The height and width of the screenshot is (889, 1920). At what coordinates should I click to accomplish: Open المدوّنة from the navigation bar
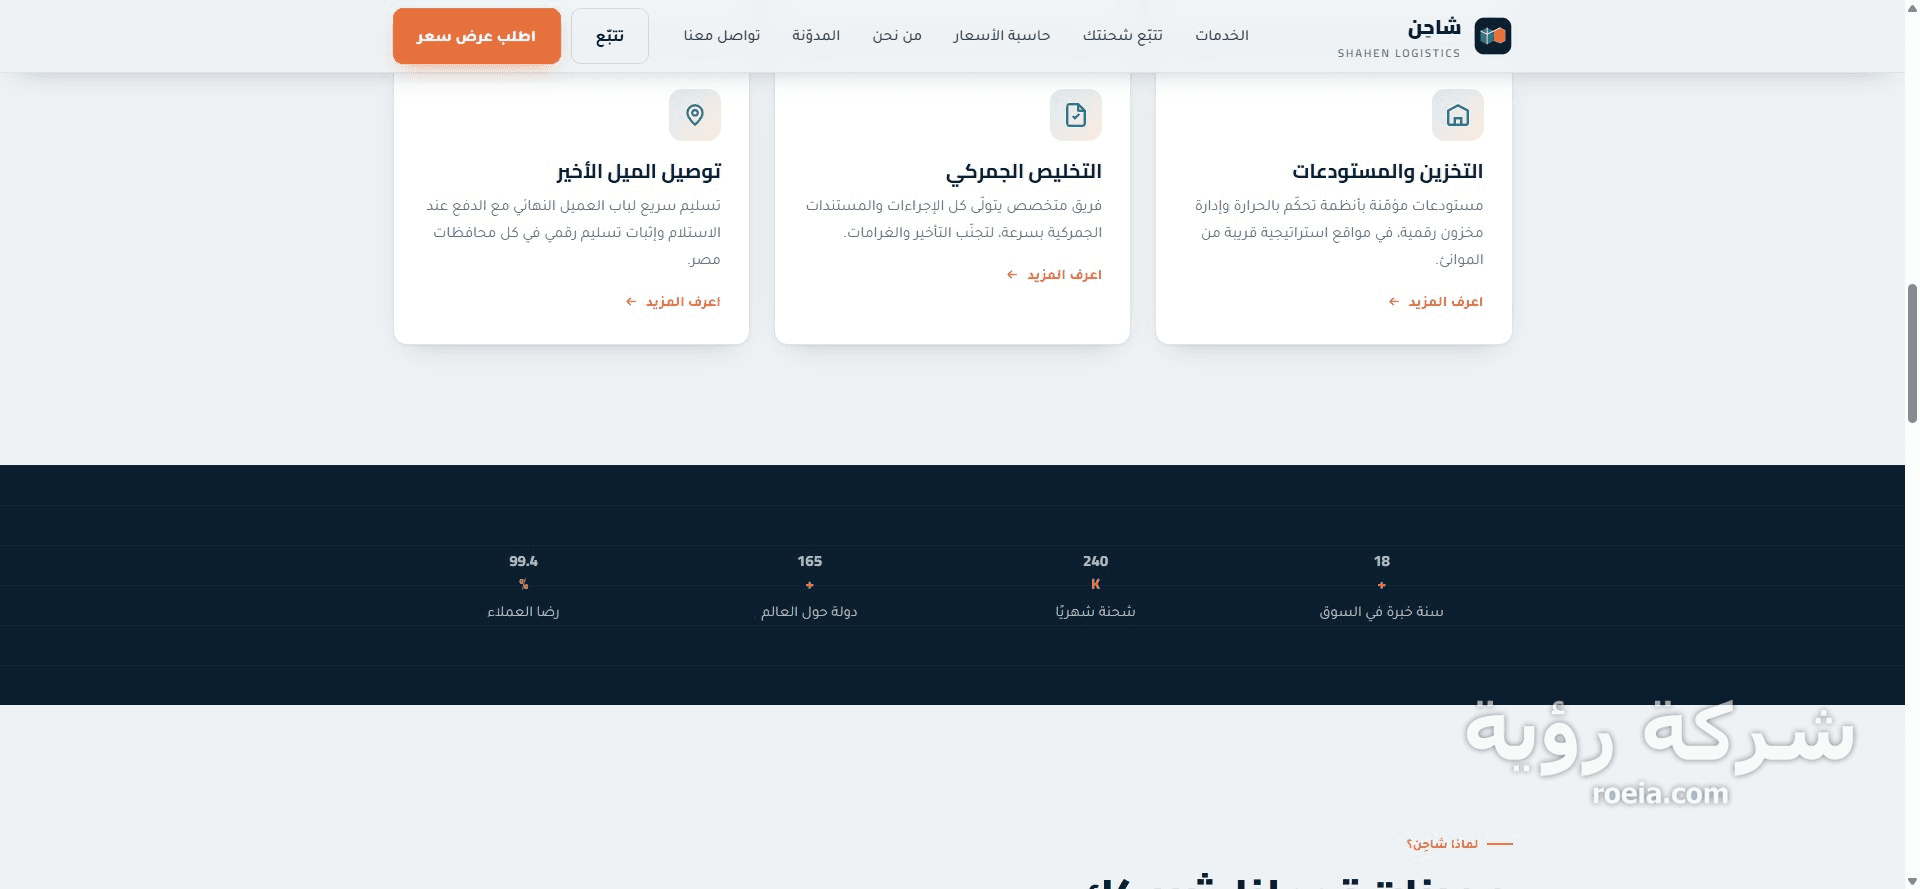point(816,35)
